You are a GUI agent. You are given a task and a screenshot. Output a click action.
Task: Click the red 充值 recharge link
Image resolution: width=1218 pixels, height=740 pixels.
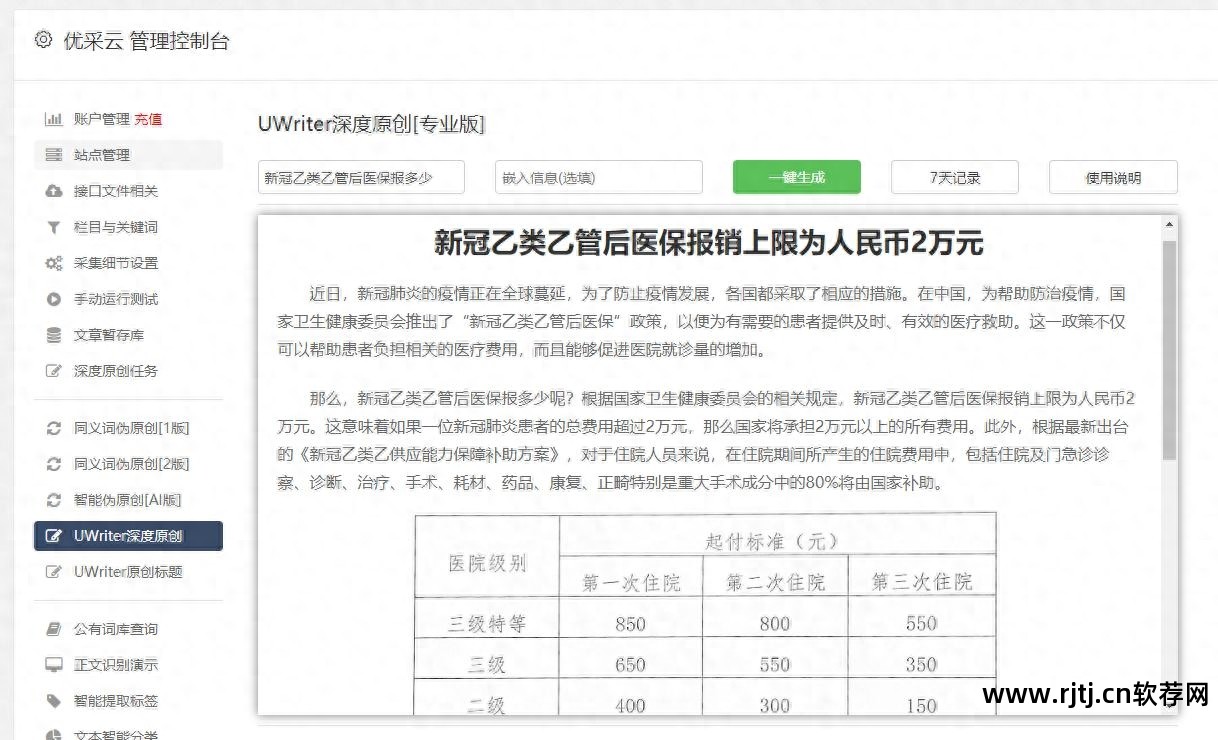pos(147,119)
